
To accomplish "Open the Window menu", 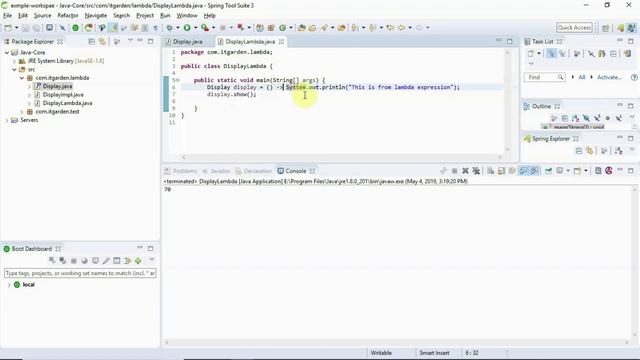I will tap(187, 16).
